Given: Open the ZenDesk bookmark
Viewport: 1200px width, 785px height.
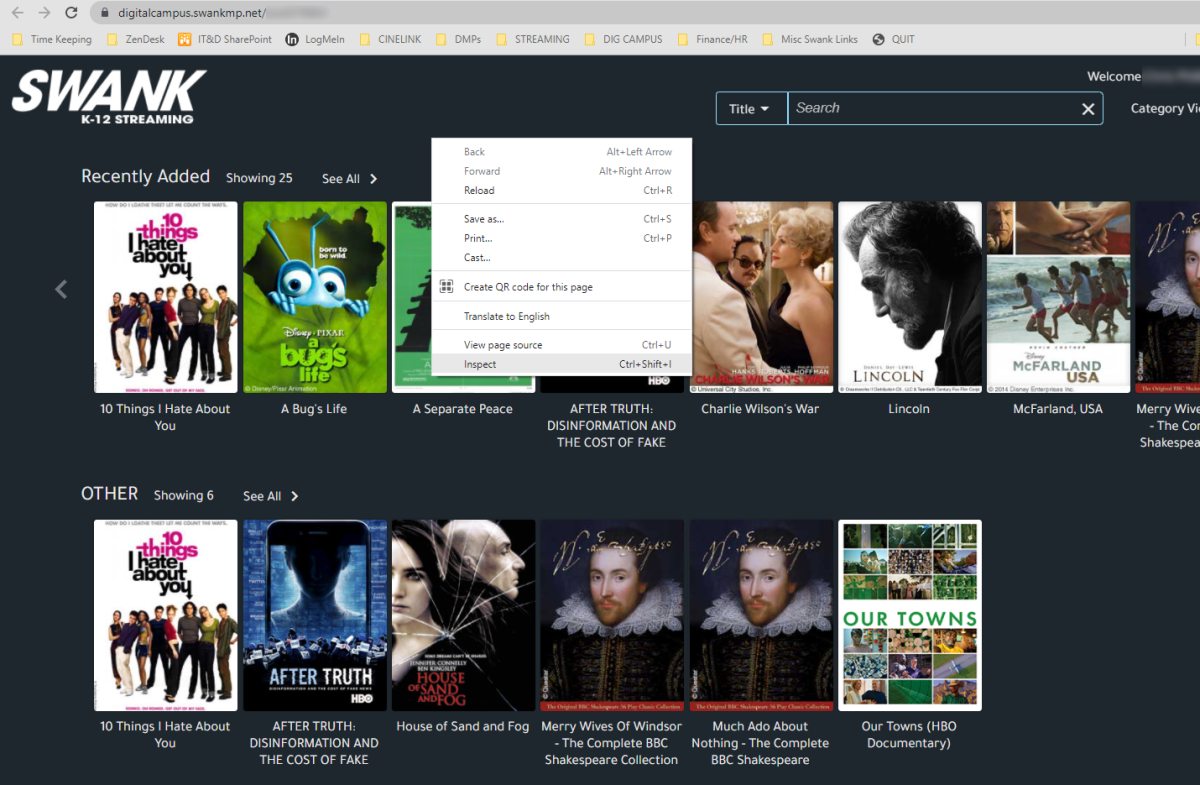Looking at the screenshot, I should [142, 40].
